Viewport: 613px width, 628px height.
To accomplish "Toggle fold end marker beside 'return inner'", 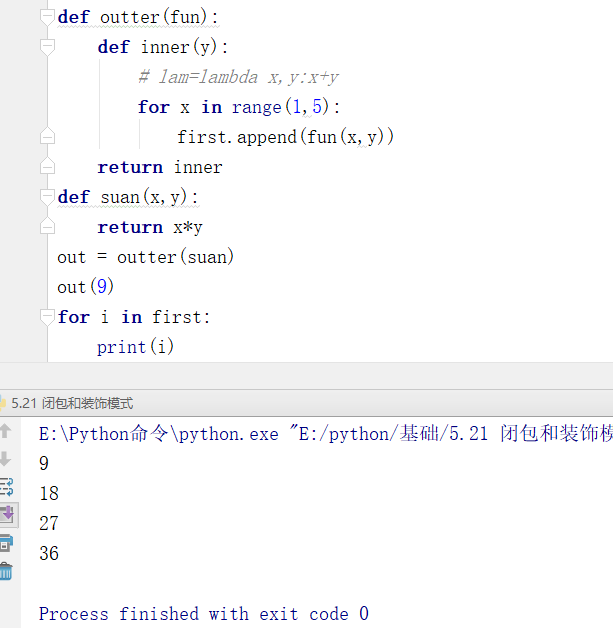I will tap(47, 166).
